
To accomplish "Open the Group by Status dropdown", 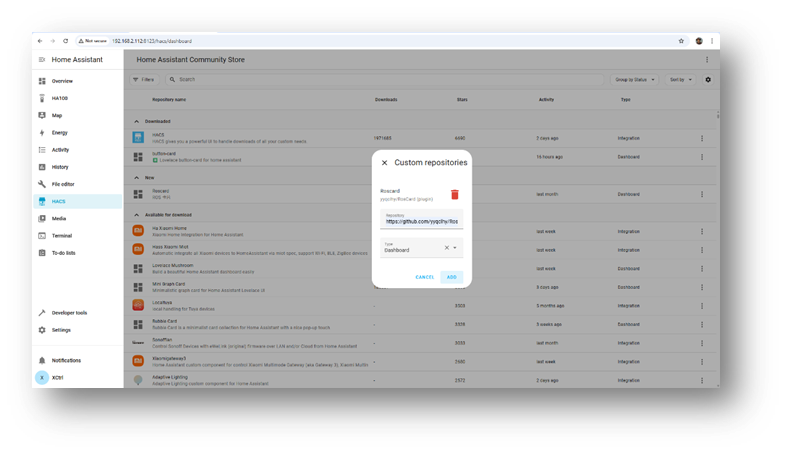I will click(636, 79).
